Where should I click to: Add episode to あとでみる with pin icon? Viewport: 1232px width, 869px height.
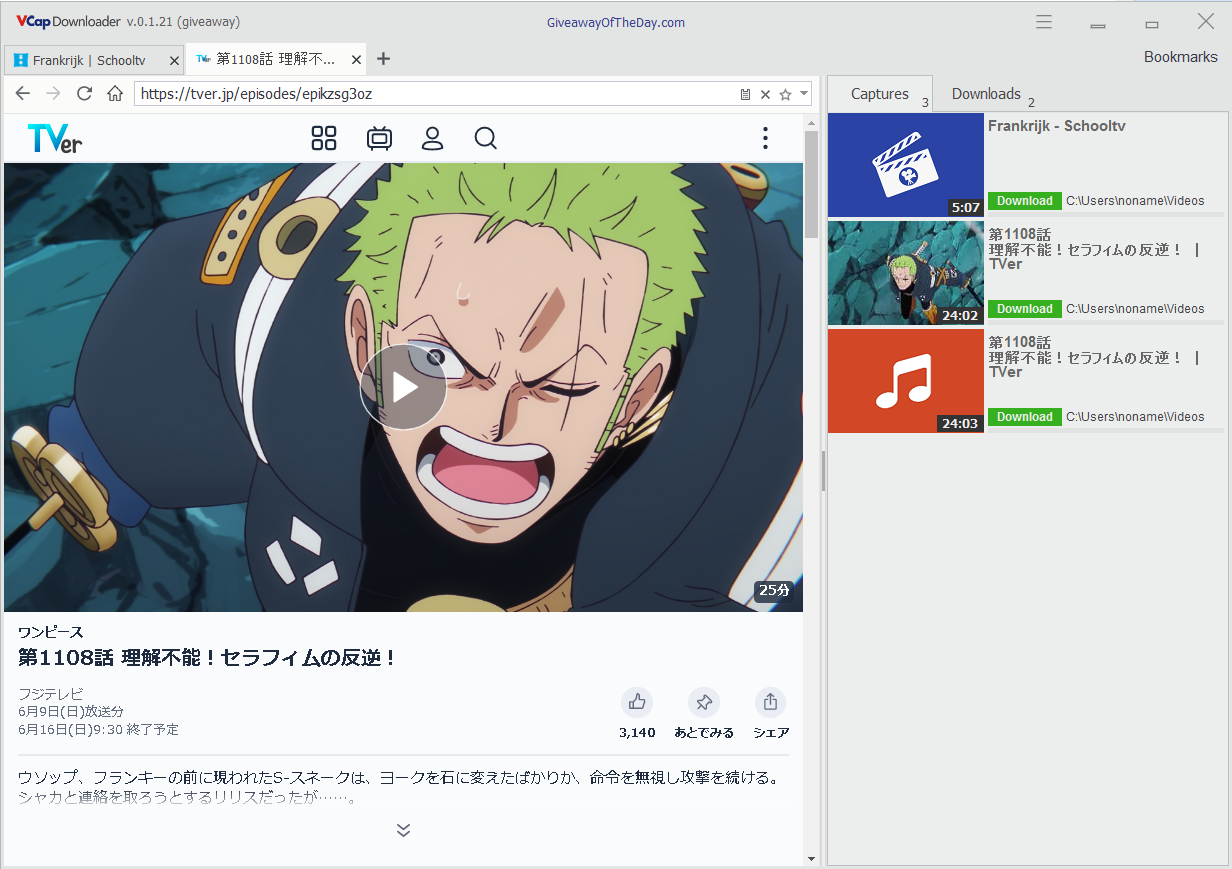tap(704, 702)
